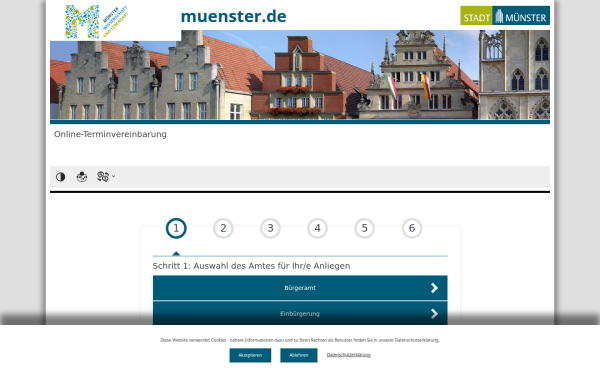600x375 pixels.
Task: Select step 5 in the progress indicator
Action: (364, 228)
